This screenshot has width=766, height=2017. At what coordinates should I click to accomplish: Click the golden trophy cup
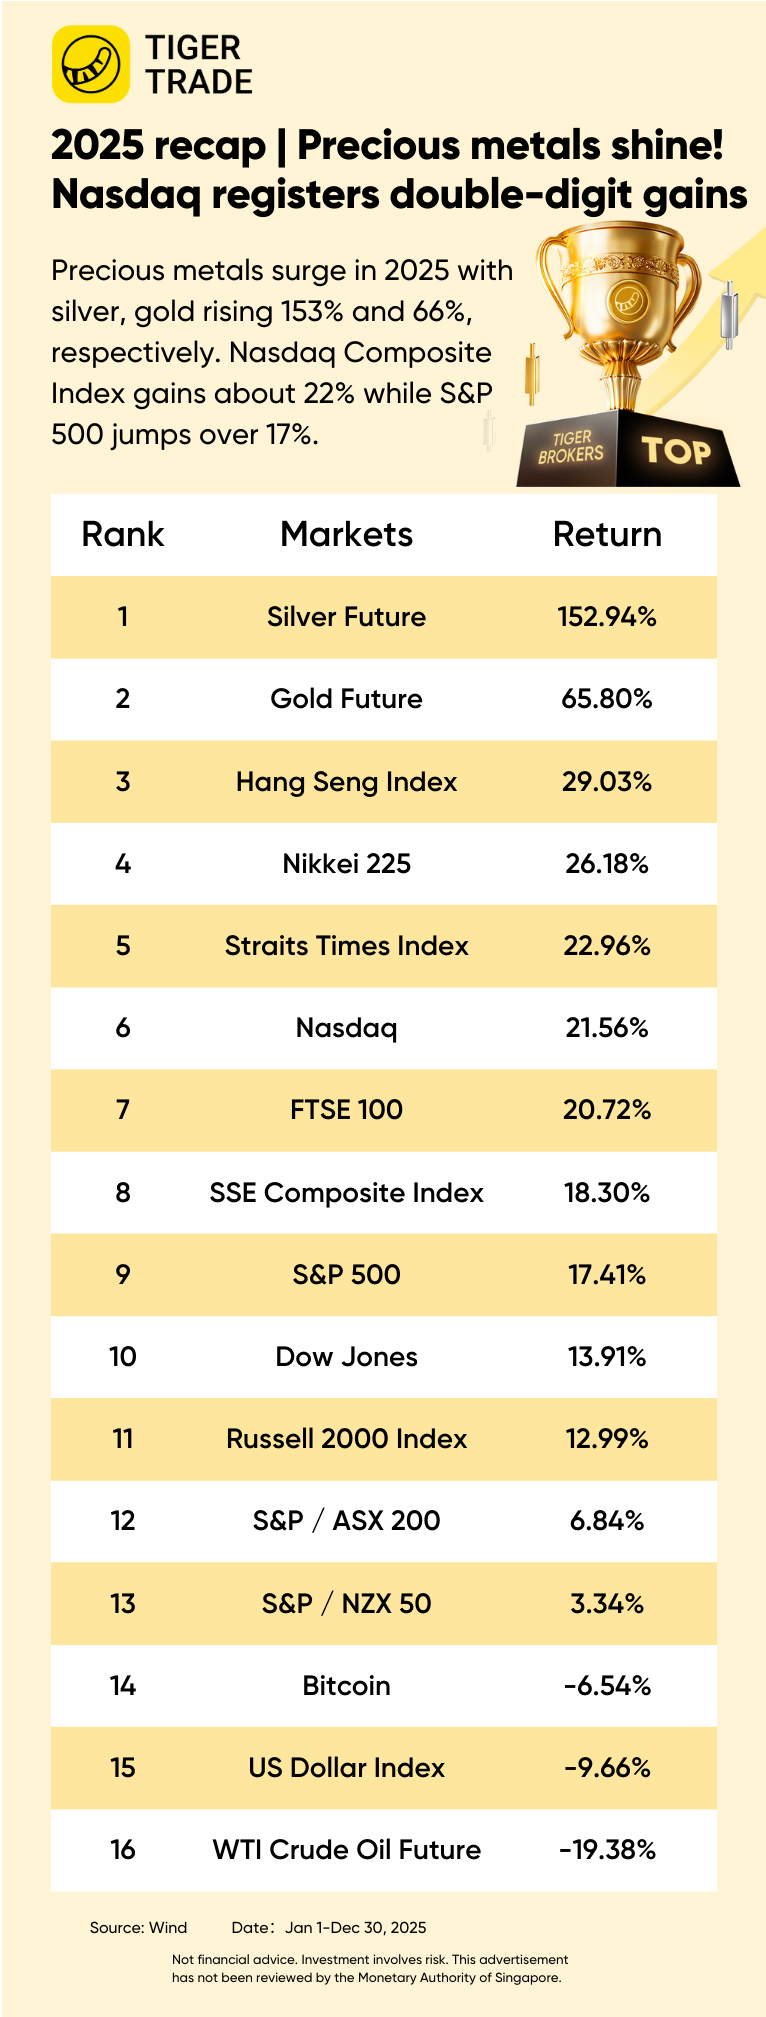pos(621,300)
